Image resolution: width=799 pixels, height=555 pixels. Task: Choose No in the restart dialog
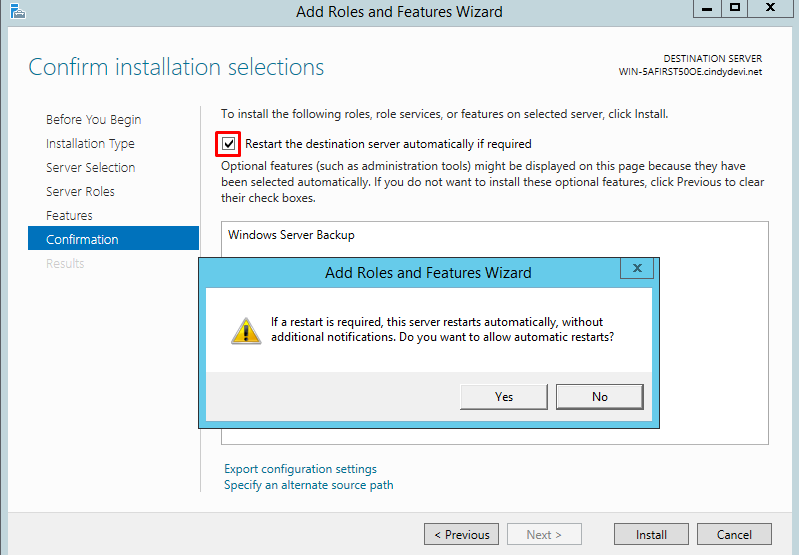tap(599, 397)
